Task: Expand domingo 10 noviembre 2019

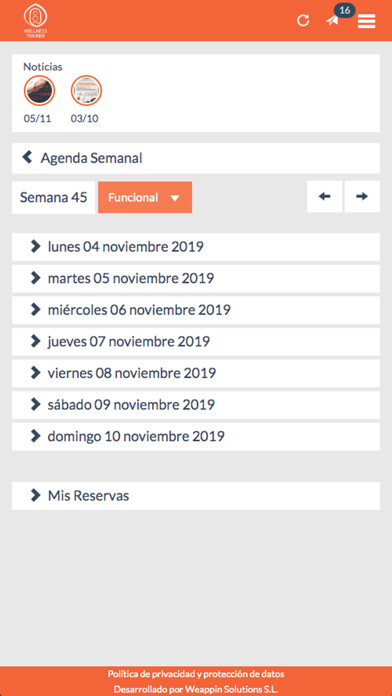Action: pos(196,436)
